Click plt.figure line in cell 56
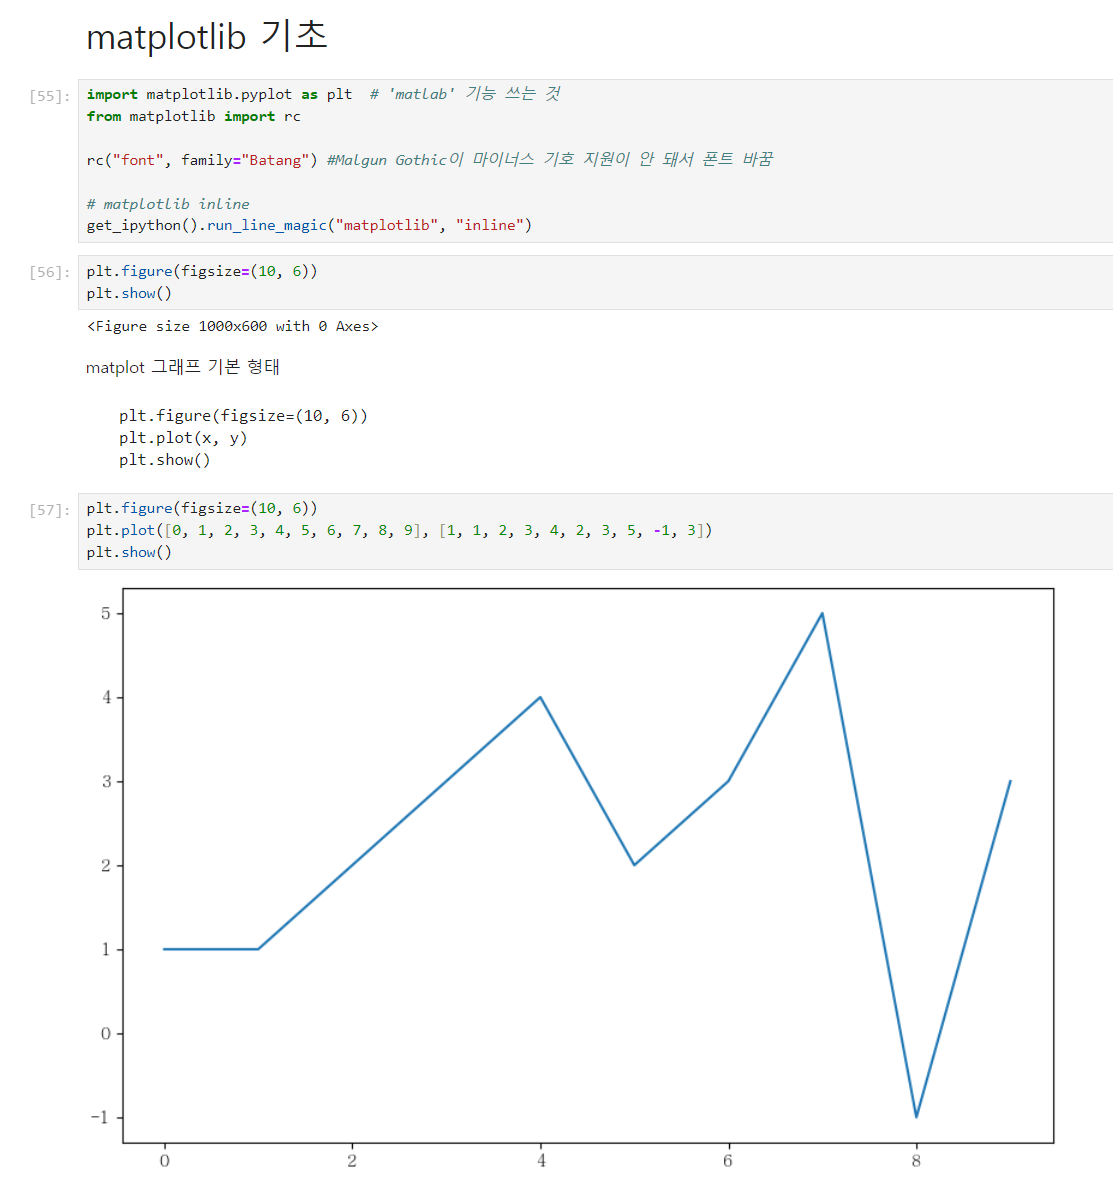This screenshot has width=1113, height=1187. click(201, 271)
